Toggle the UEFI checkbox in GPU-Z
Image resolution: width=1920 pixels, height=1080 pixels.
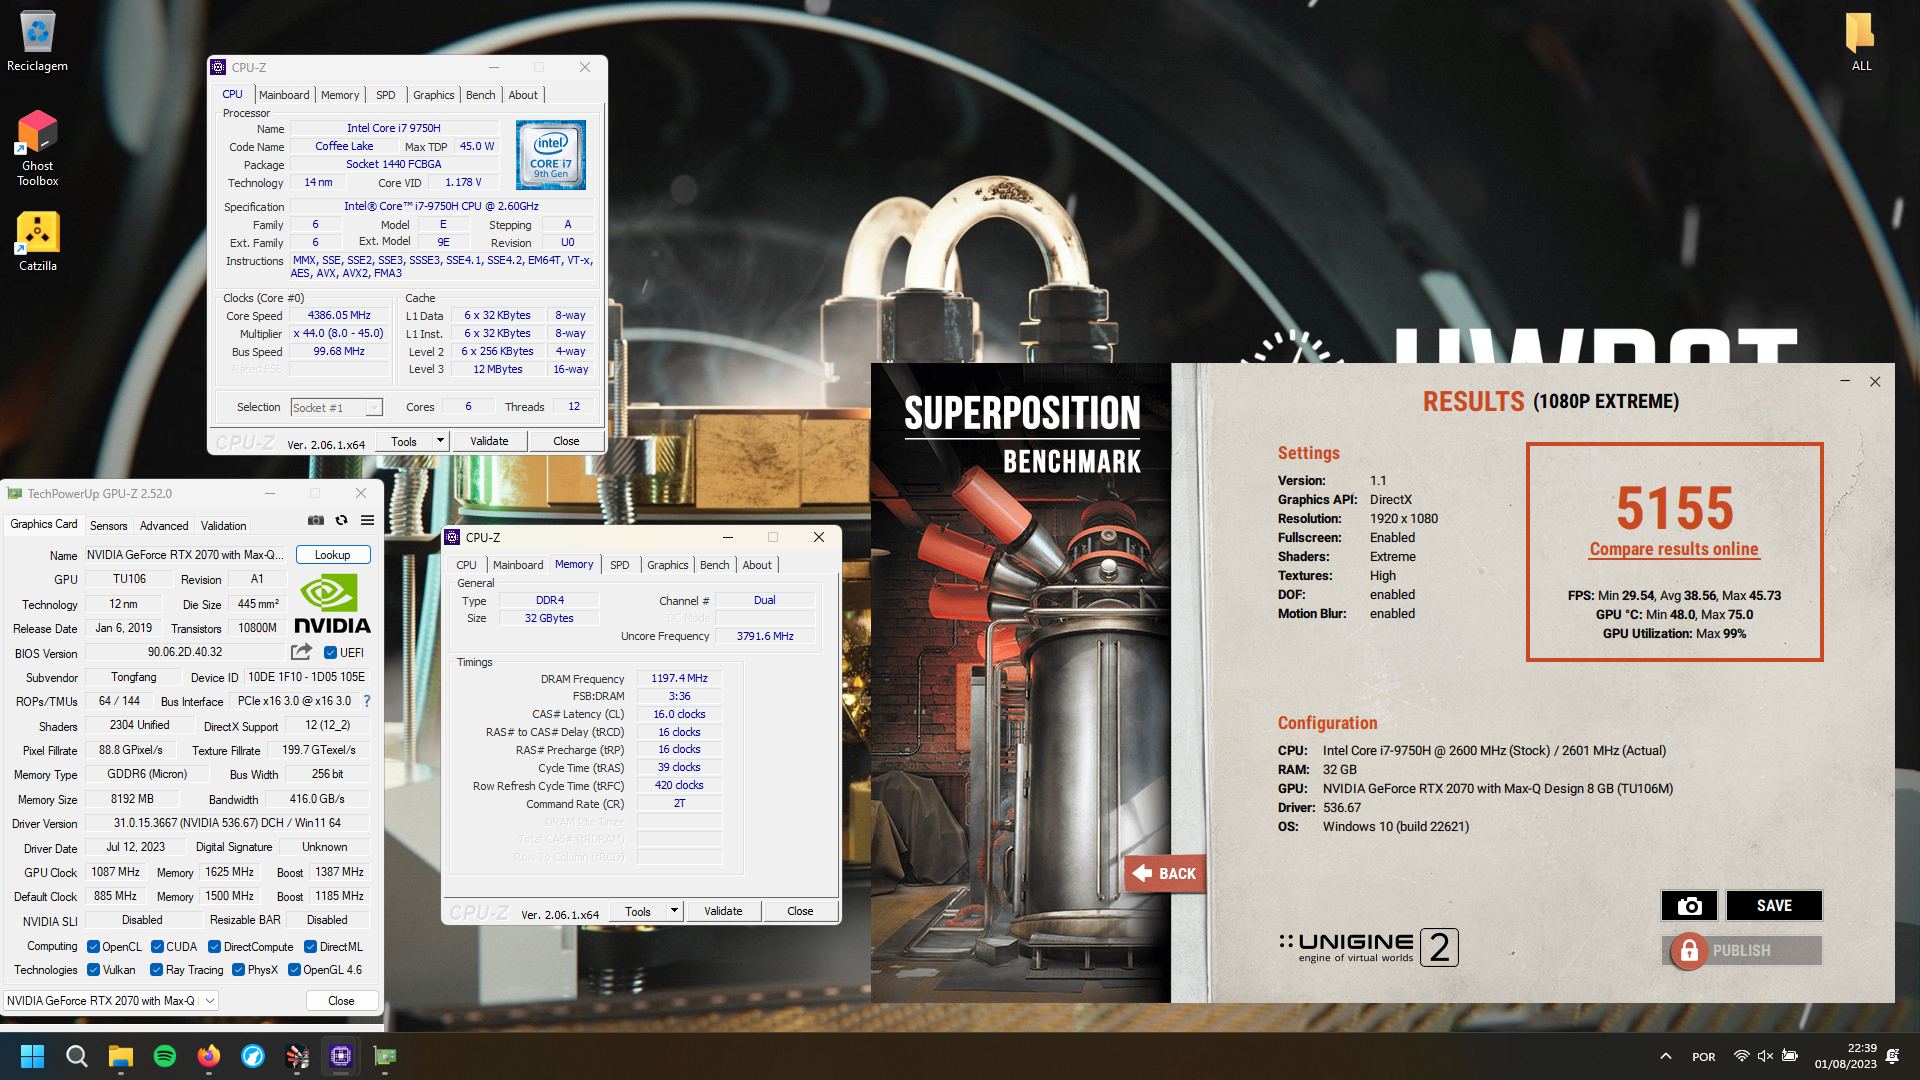(x=330, y=653)
